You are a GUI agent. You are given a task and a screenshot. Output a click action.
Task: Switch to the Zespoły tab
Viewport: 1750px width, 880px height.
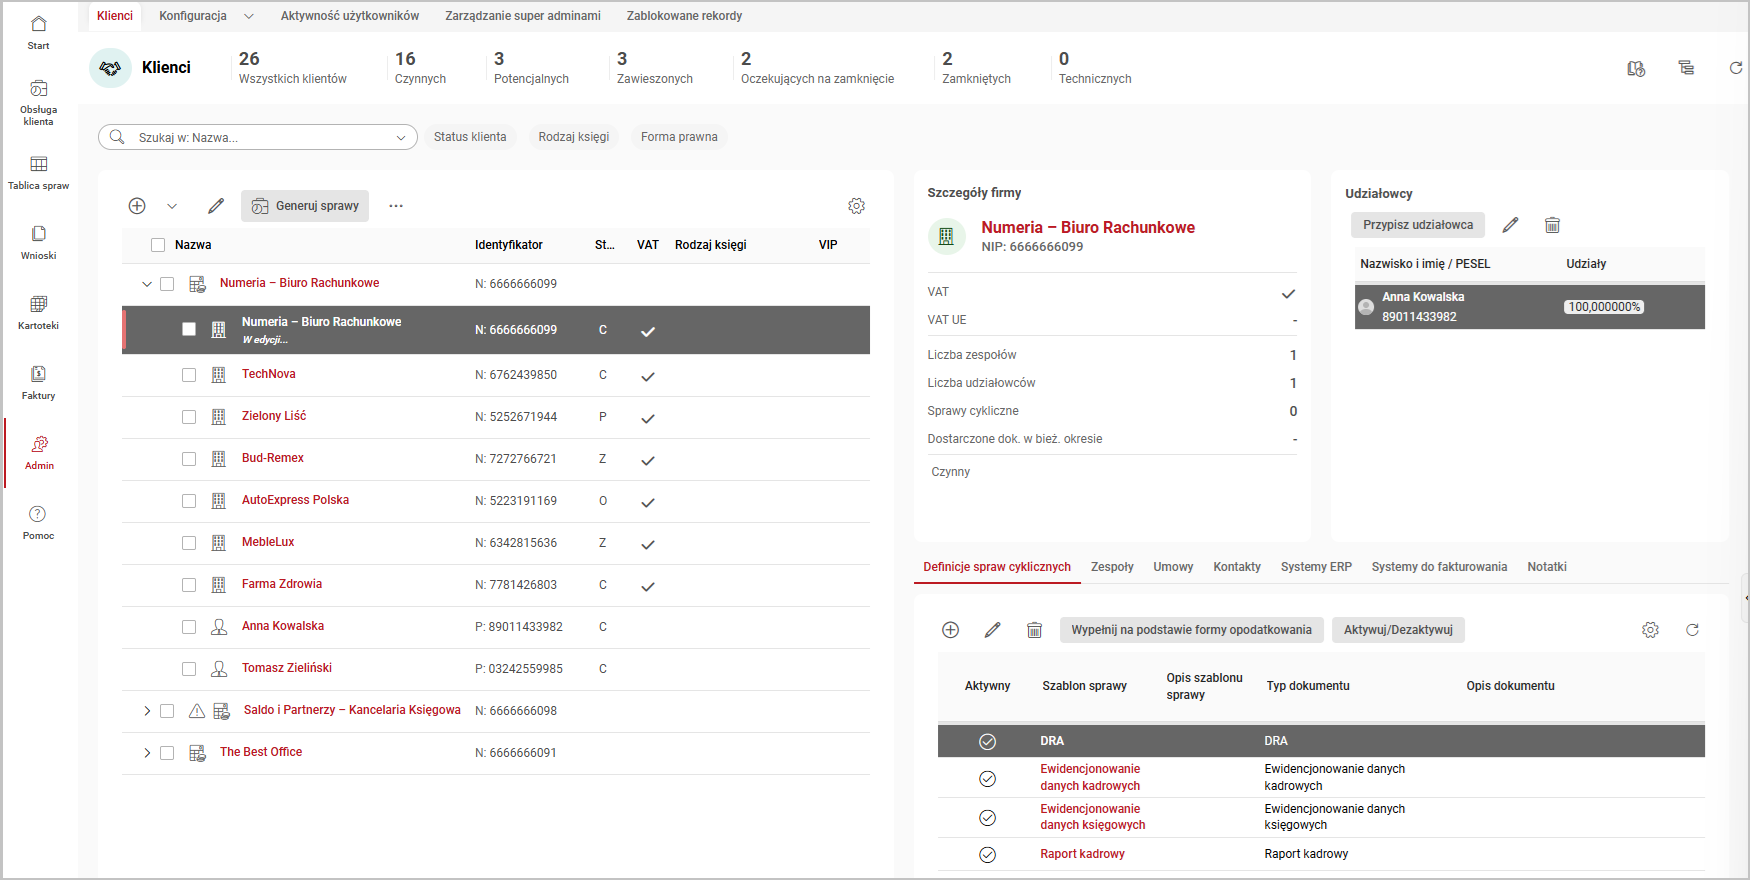point(1111,567)
